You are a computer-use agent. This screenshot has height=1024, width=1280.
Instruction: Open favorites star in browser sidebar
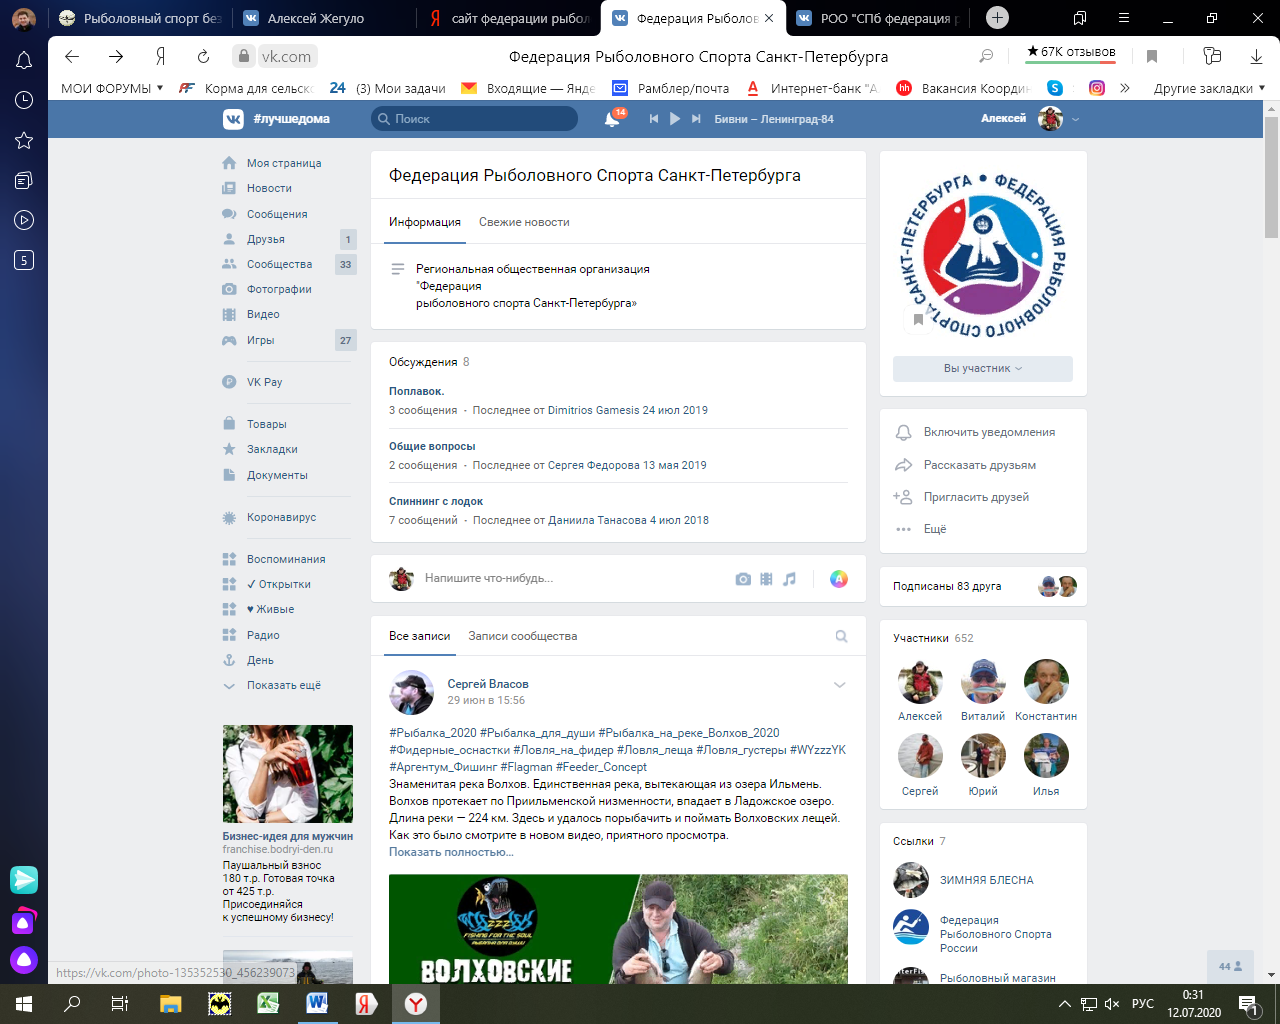tap(24, 140)
